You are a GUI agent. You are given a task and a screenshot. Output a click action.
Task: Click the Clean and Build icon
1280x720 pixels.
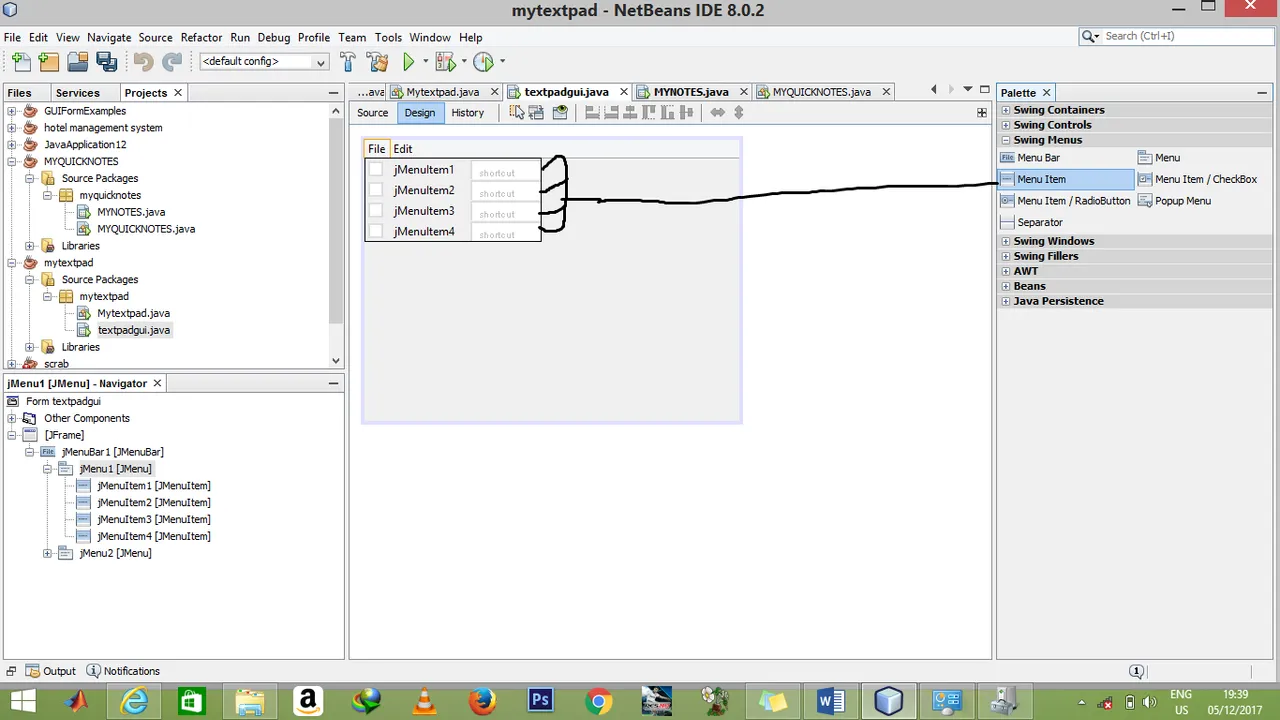click(378, 62)
